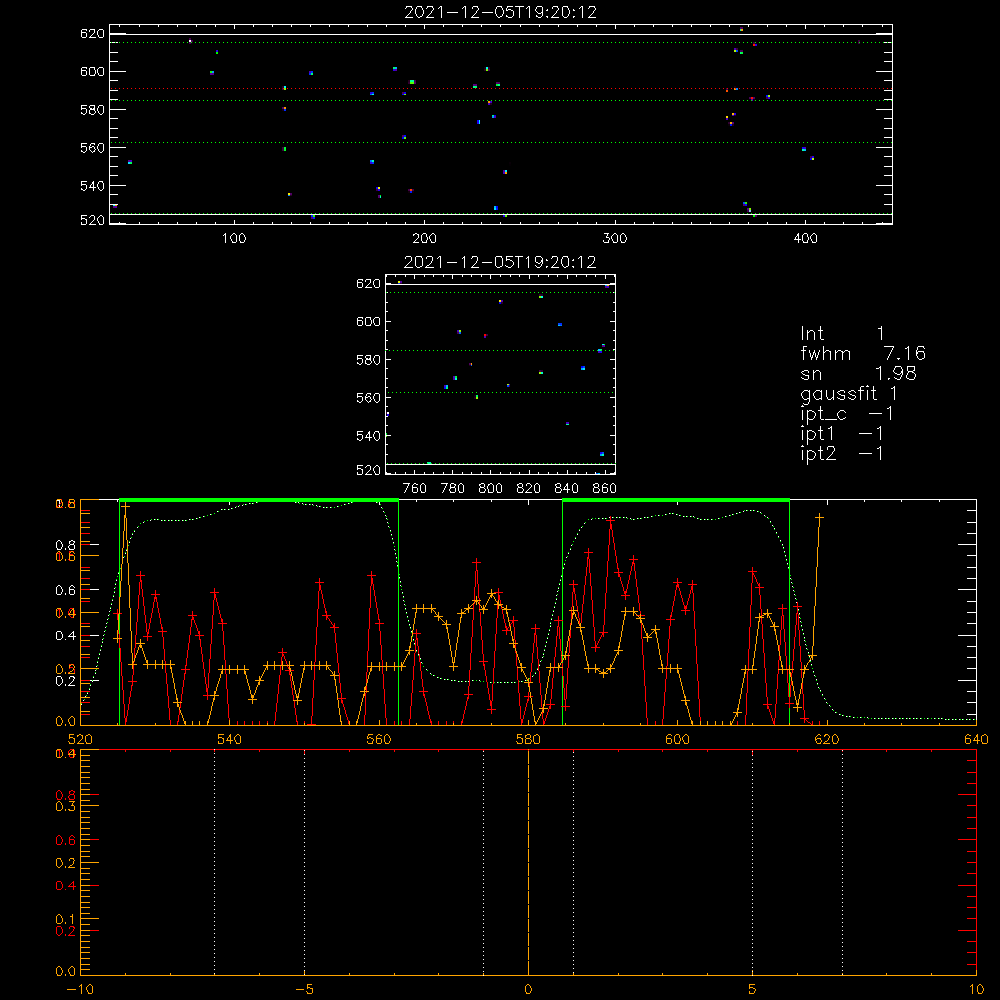Click the 'ipt1 -1' readout text
This screenshot has height=1000, width=1000.
(x=842, y=434)
